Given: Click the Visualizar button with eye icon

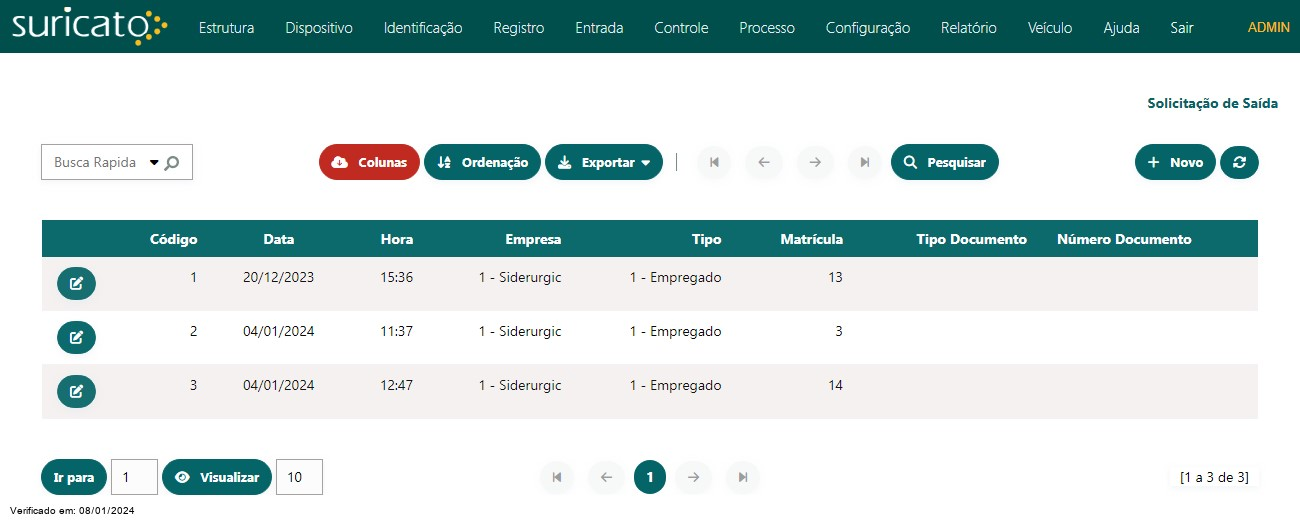Looking at the screenshot, I should pyautogui.click(x=217, y=478).
